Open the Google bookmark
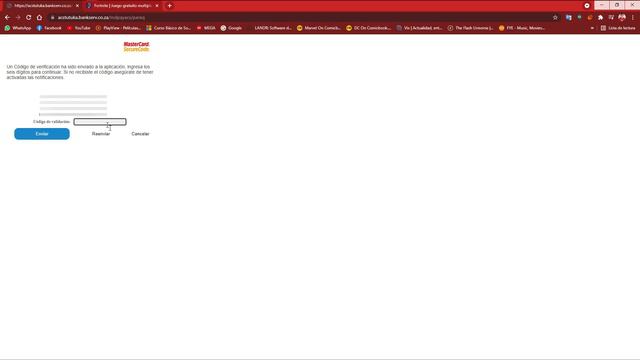640x360 pixels. point(231,28)
